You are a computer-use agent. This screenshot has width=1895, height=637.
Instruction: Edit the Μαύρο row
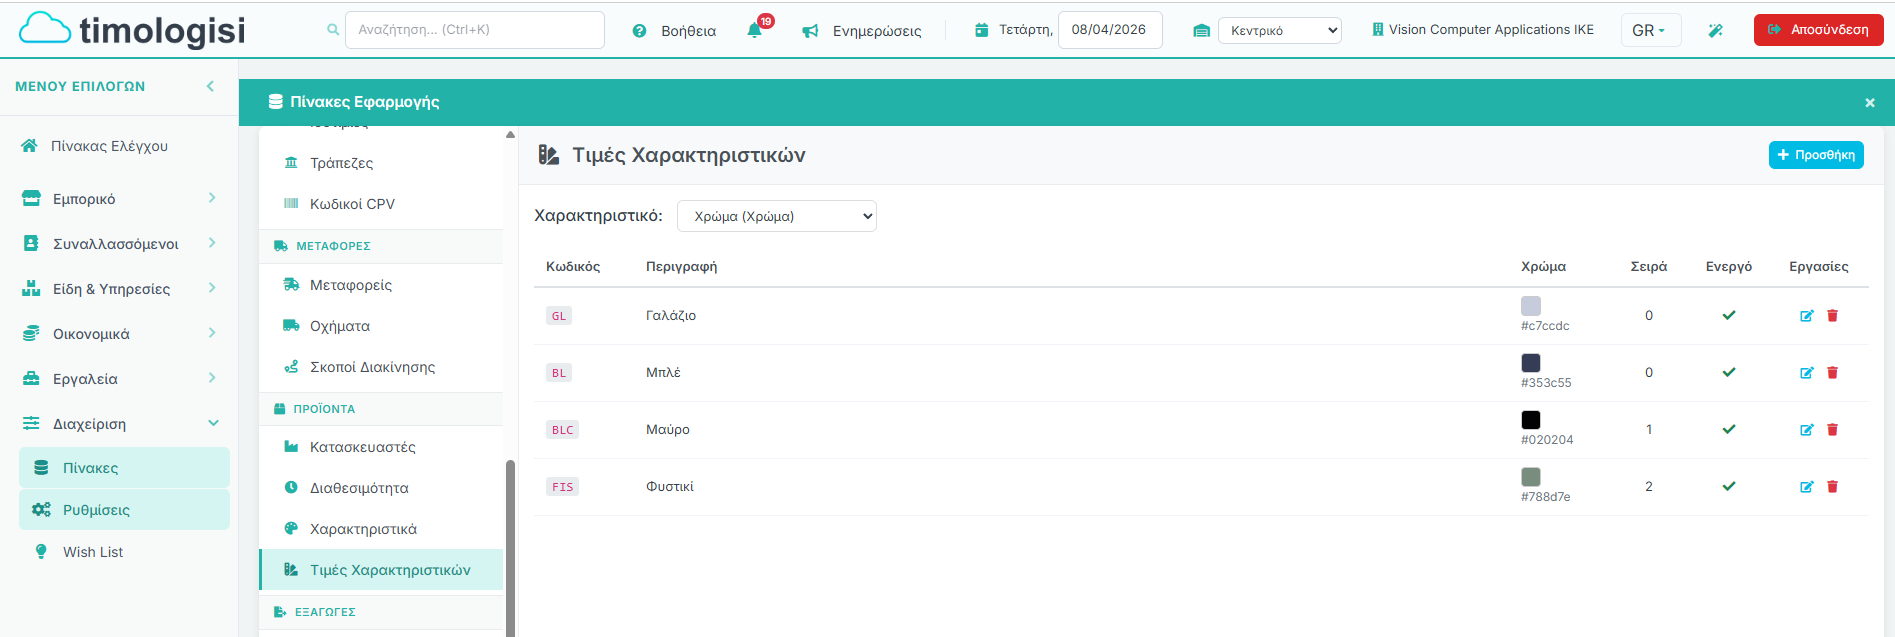pyautogui.click(x=1806, y=430)
